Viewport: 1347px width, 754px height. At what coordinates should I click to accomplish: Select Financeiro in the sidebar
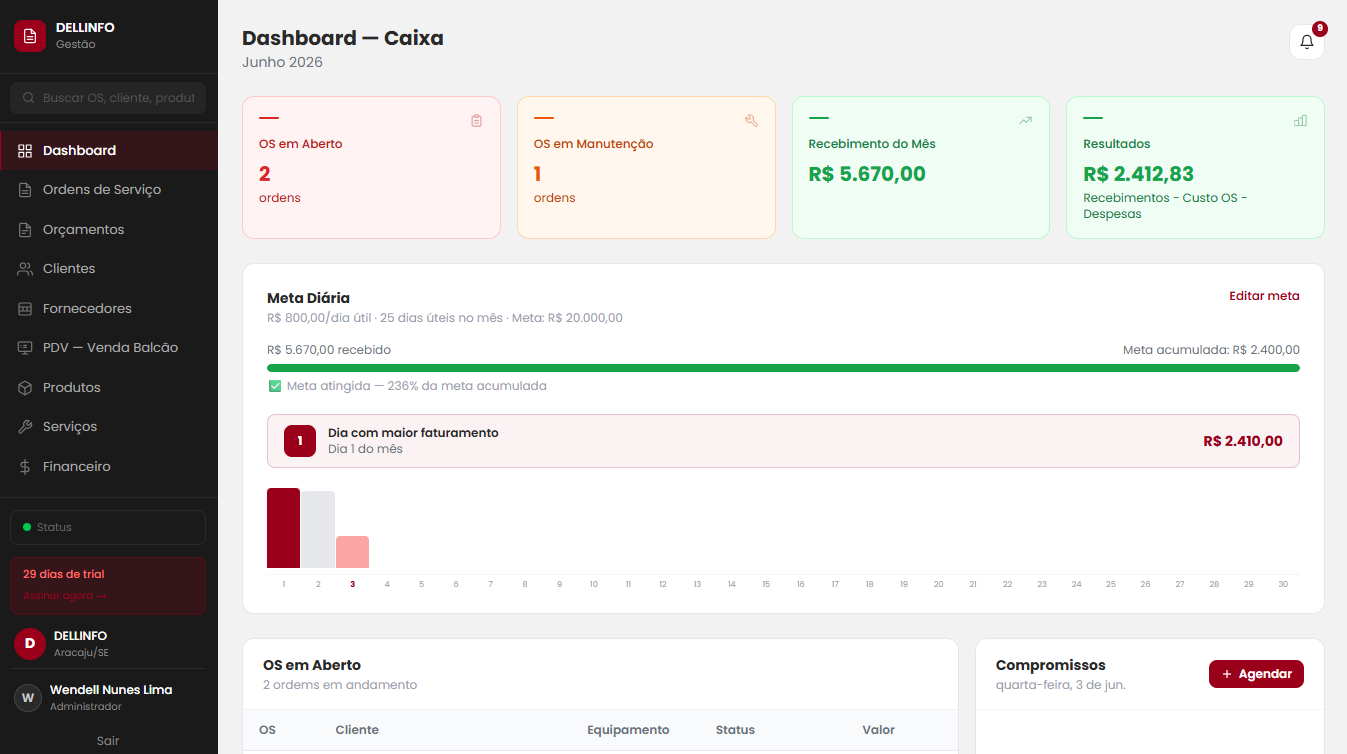109,467
